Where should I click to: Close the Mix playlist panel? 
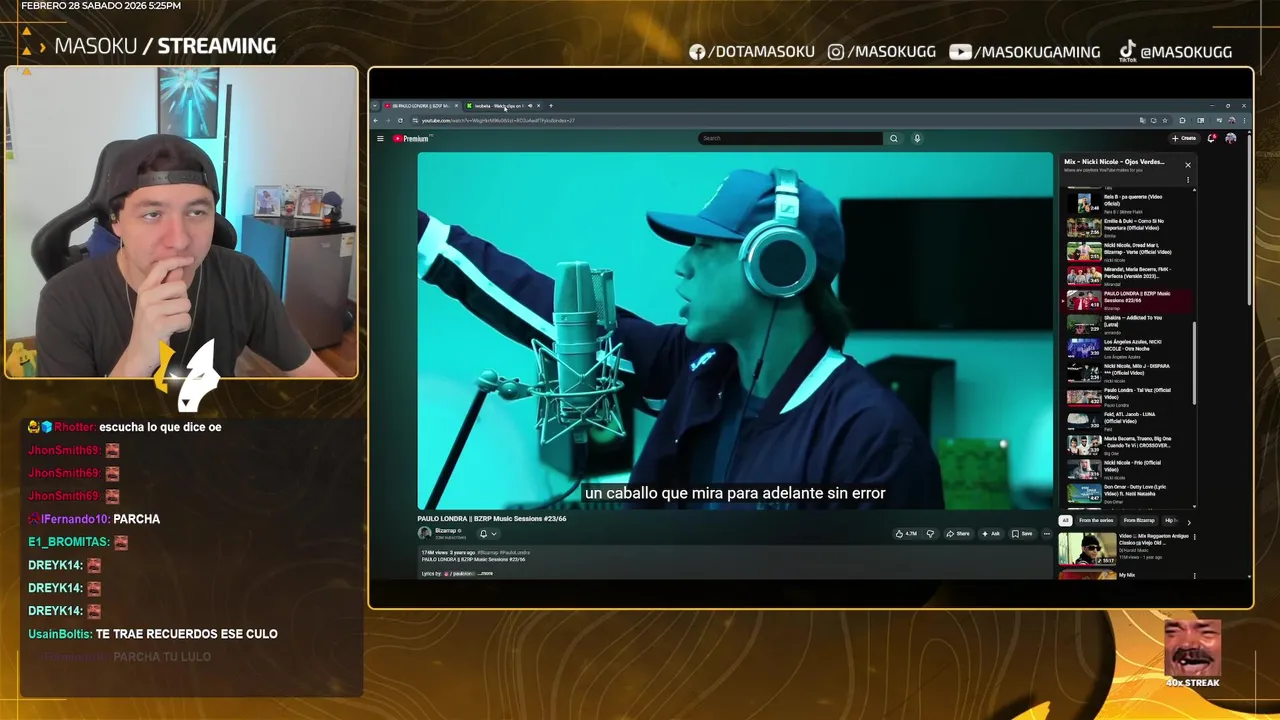(1188, 165)
